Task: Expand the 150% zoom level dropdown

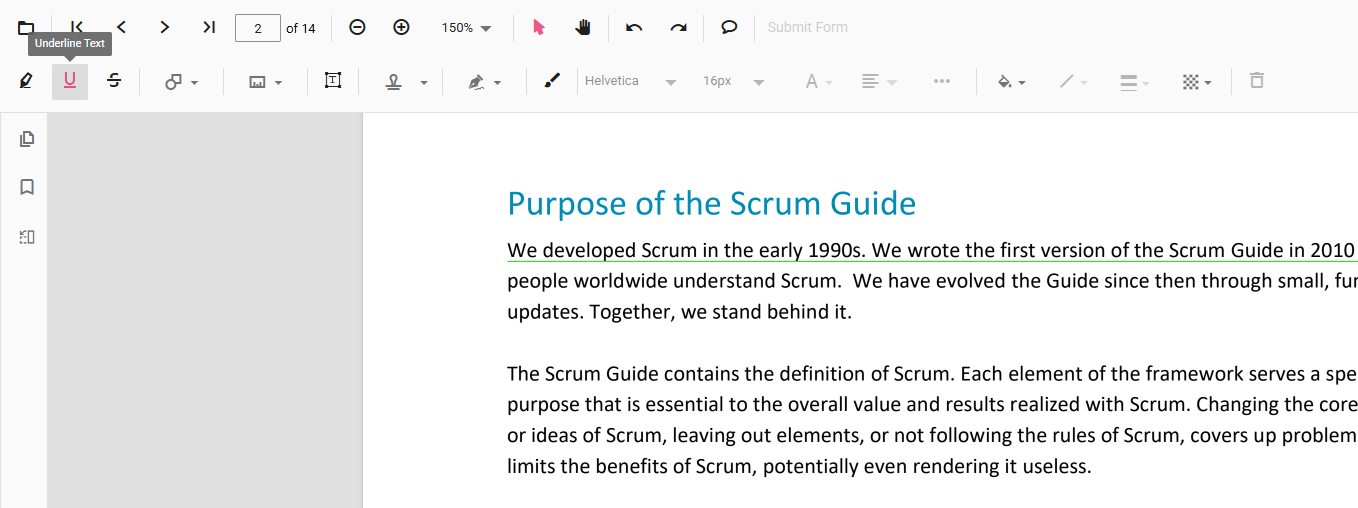Action: (467, 28)
